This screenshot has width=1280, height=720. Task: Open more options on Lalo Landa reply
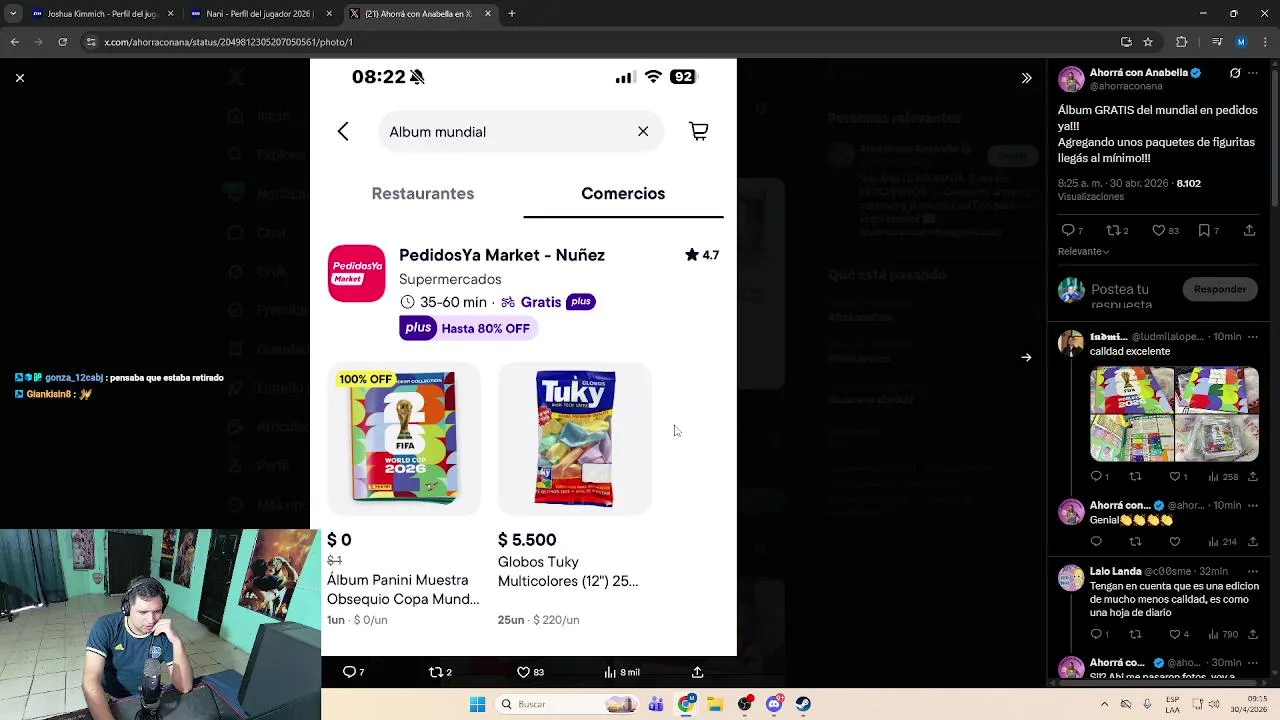click(x=1252, y=571)
